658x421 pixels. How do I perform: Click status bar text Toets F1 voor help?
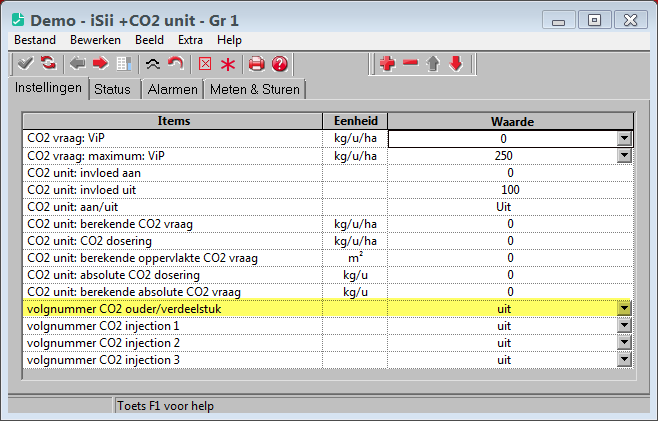[165, 406]
